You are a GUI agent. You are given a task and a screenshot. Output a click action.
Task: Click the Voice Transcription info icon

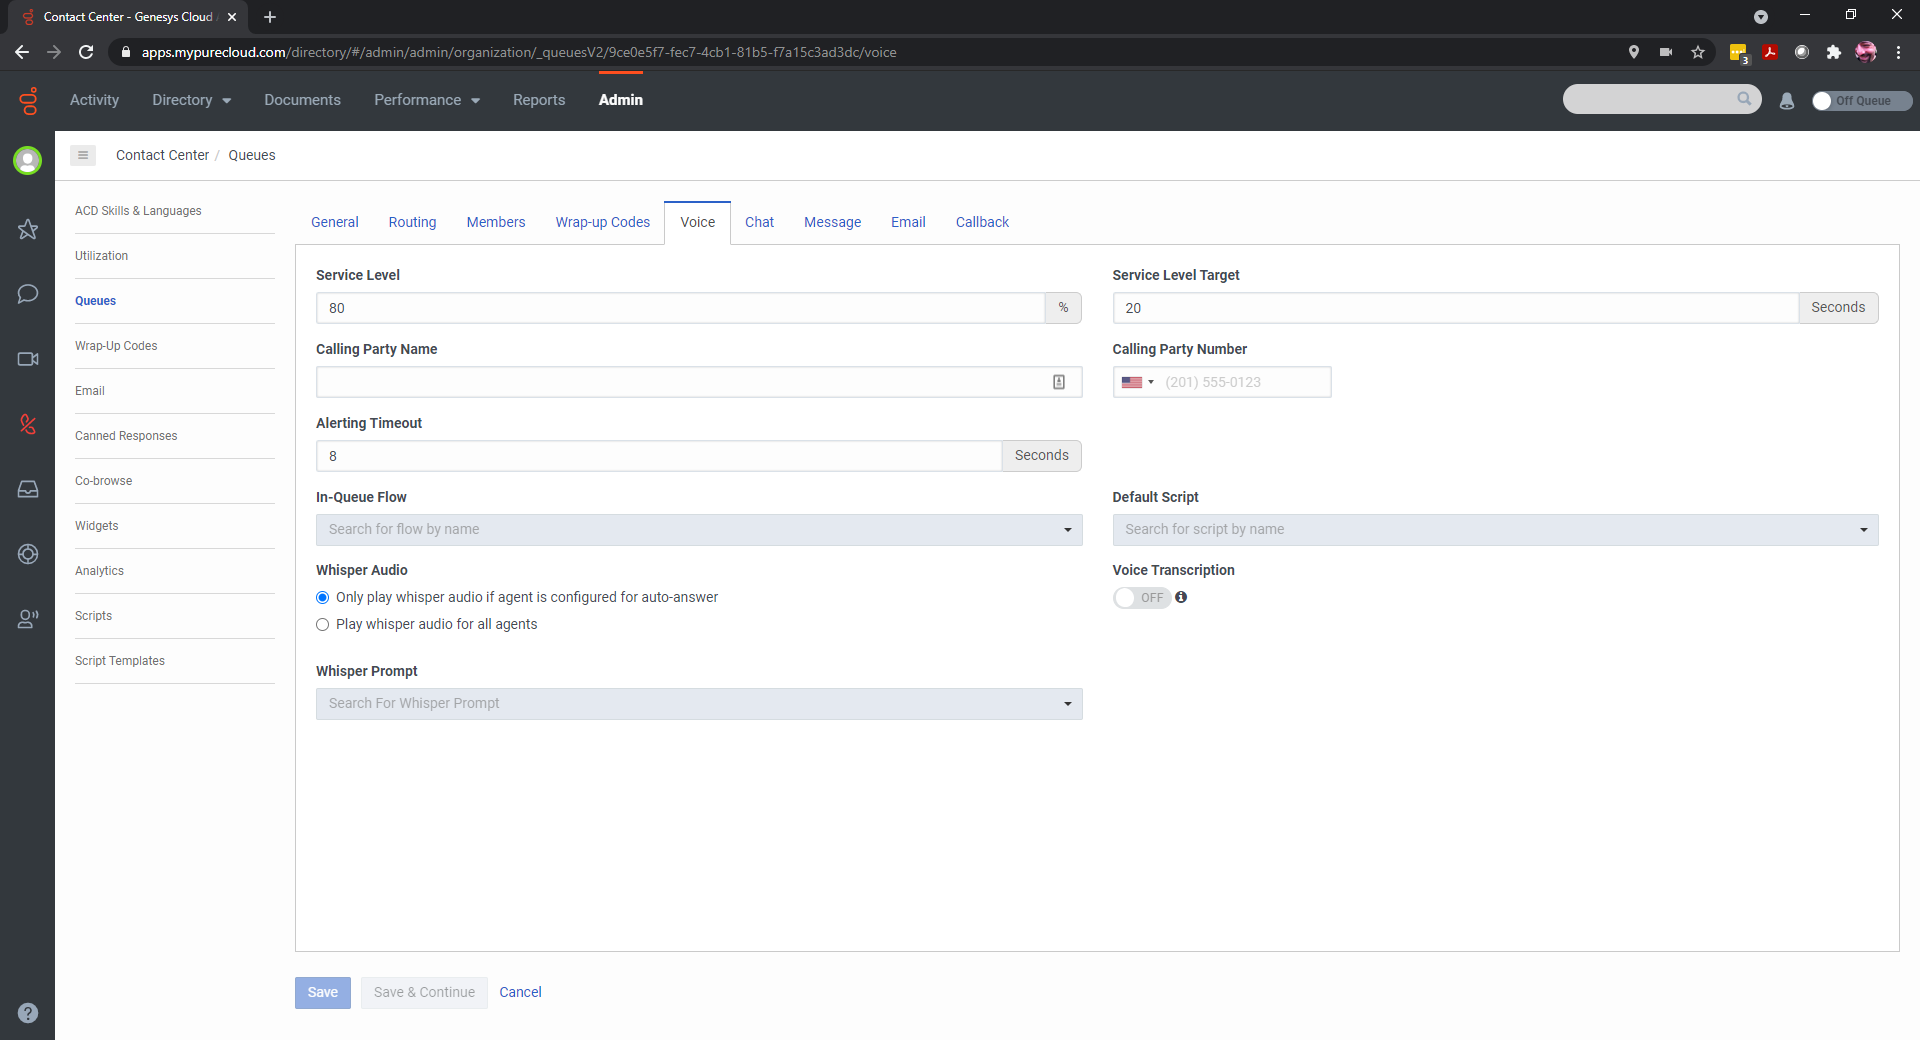pyautogui.click(x=1181, y=597)
